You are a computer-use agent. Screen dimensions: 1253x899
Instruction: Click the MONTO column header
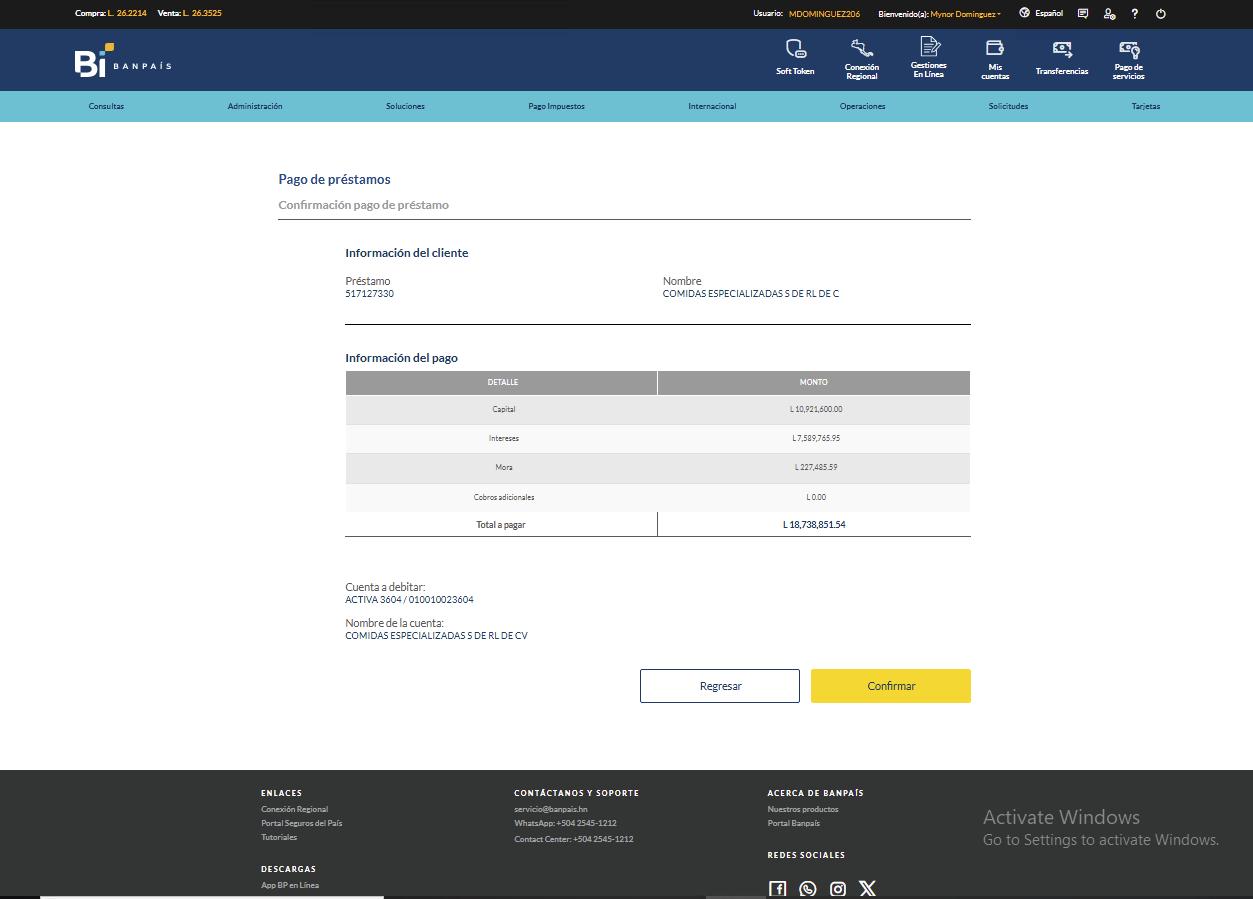(x=814, y=382)
